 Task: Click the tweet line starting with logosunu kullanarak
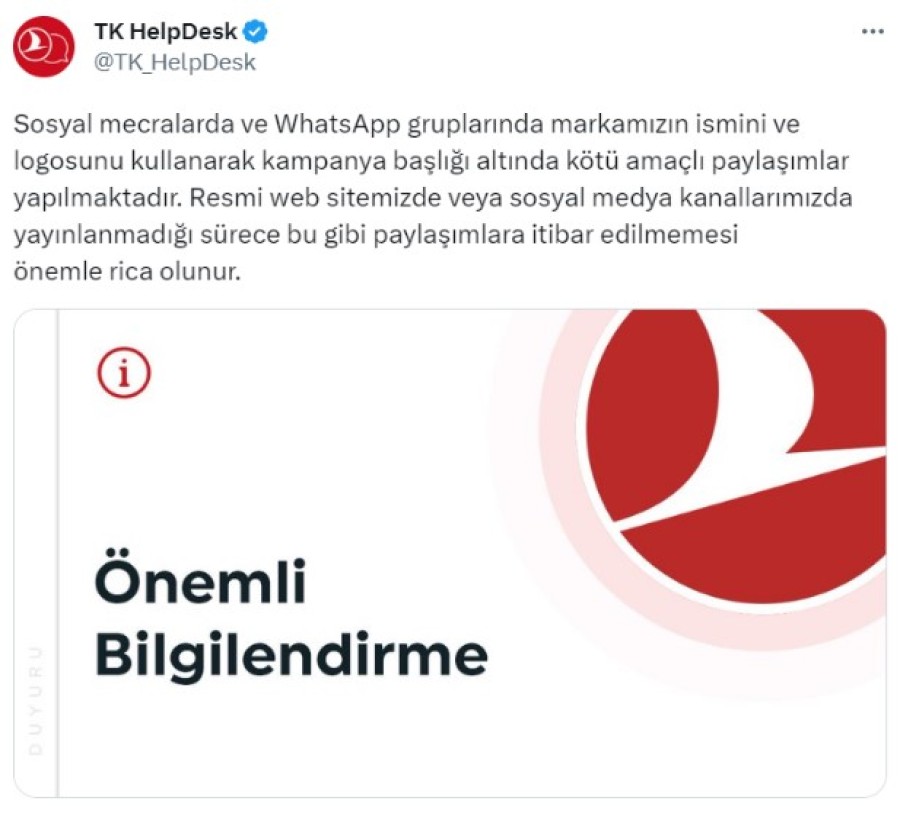coord(431,161)
